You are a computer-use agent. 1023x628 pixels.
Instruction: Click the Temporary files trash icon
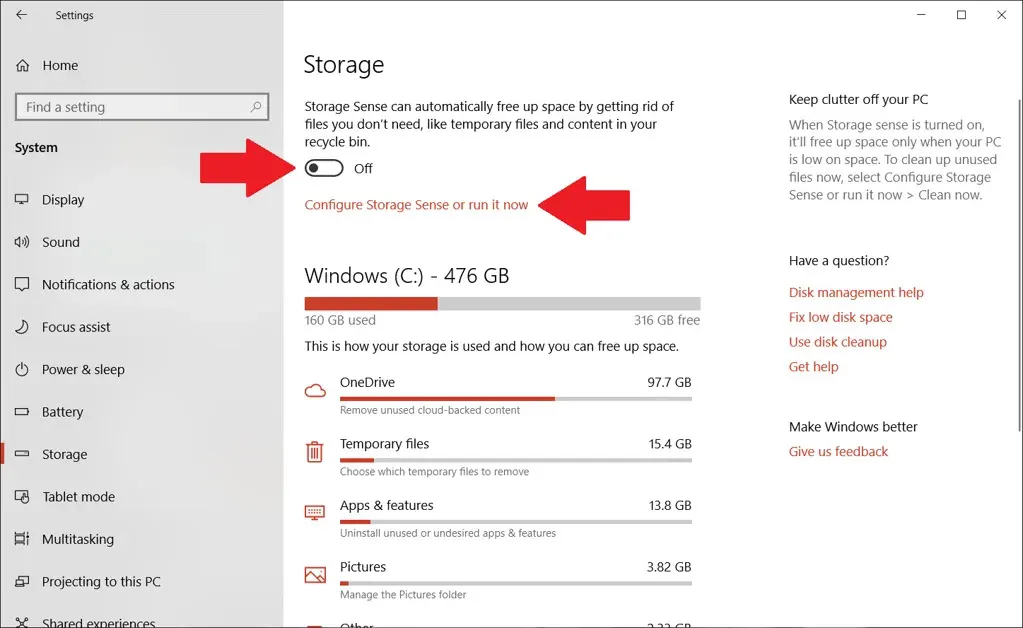315,452
